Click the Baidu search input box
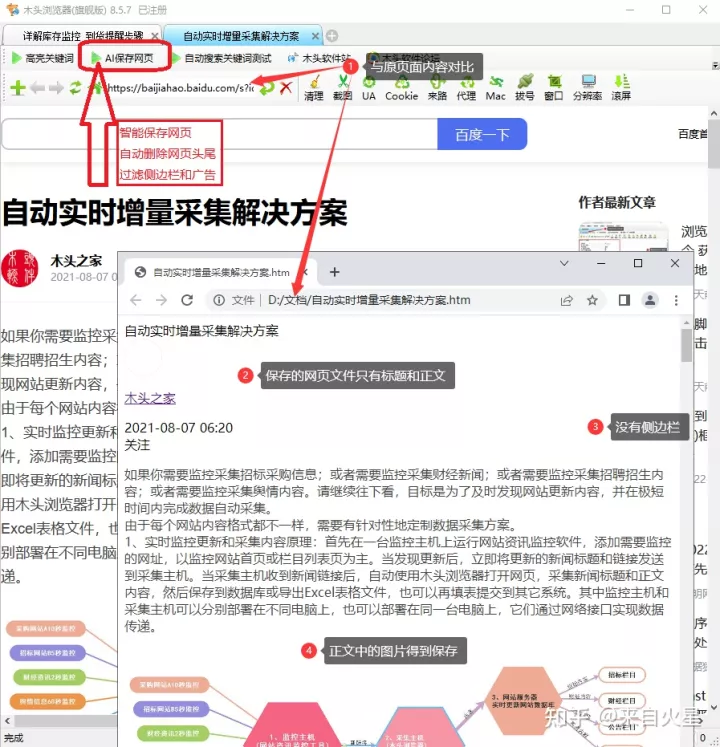This screenshot has height=747, width=720. coord(220,134)
